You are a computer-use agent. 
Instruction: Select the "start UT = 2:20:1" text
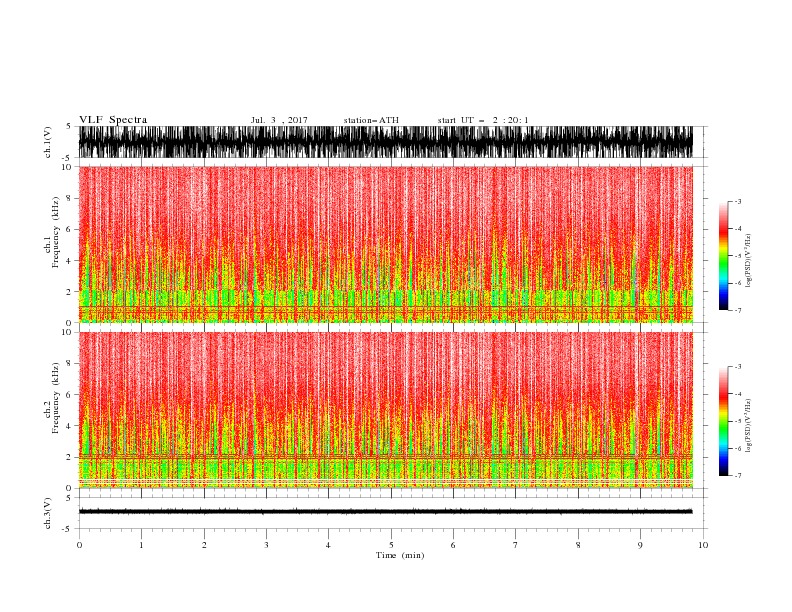483,120
